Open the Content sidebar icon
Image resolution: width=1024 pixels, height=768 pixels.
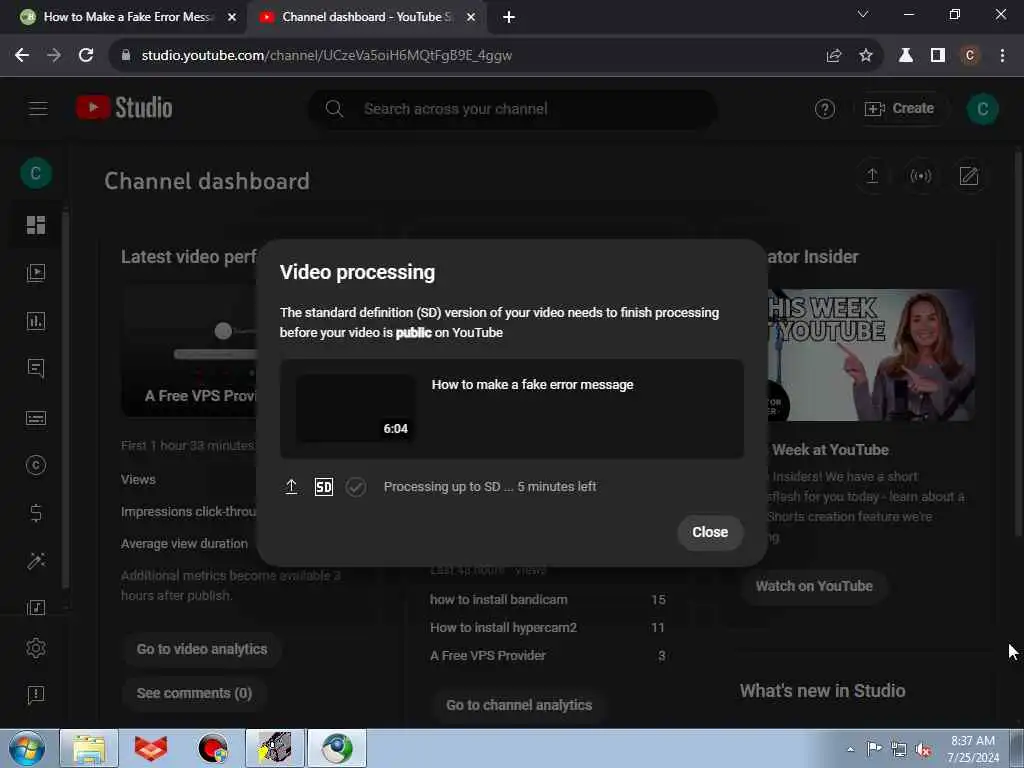click(36, 272)
